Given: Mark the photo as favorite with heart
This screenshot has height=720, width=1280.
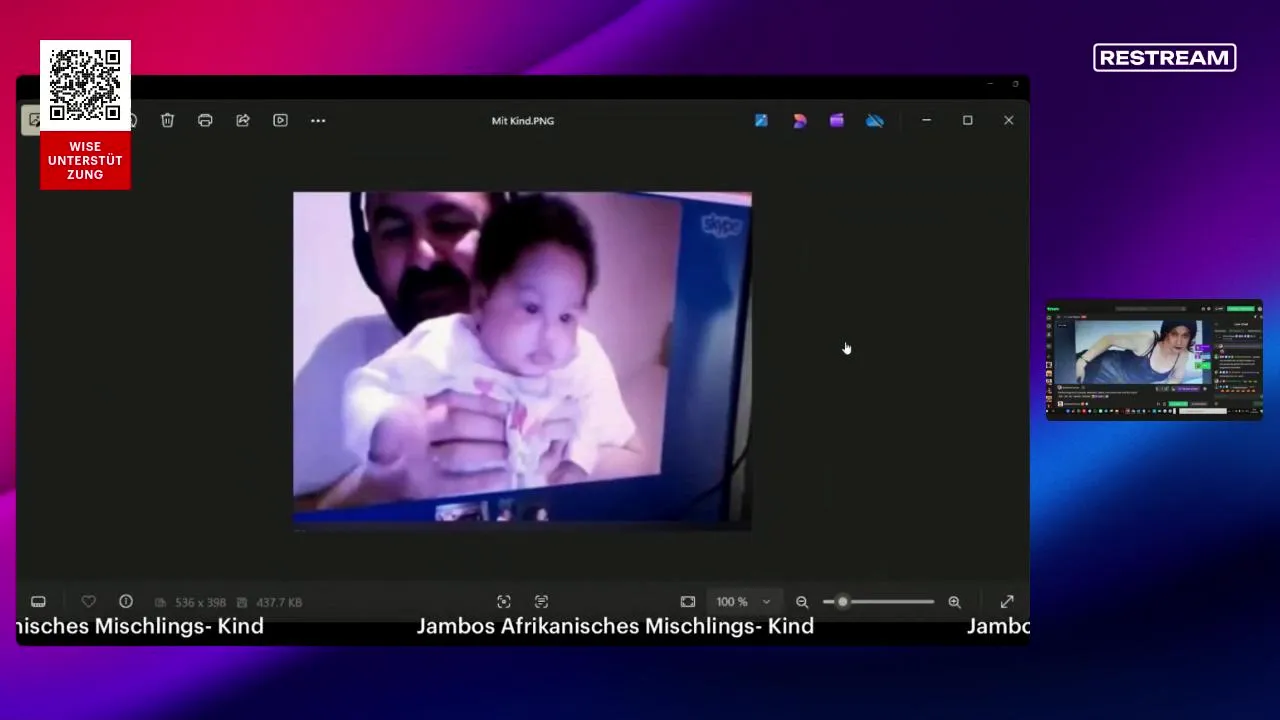Looking at the screenshot, I should [88, 602].
